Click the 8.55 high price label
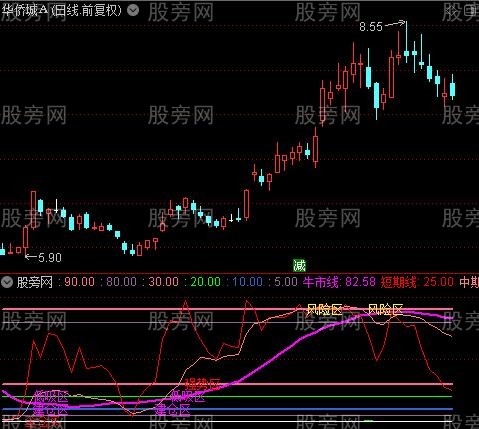This screenshot has height=429, width=479. [371, 27]
